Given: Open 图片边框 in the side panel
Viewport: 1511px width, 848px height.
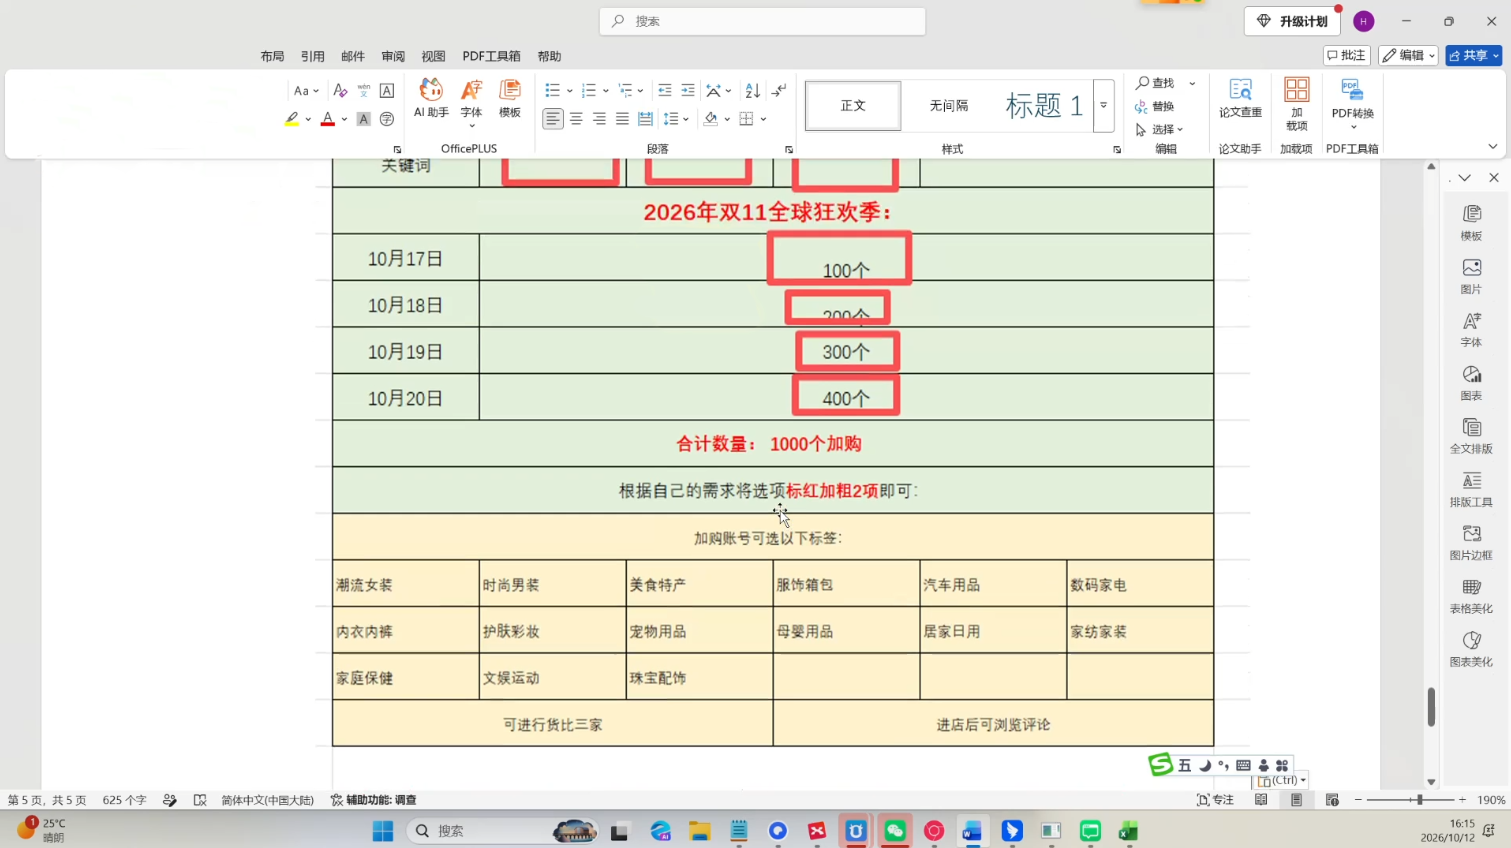Looking at the screenshot, I should [x=1471, y=543].
